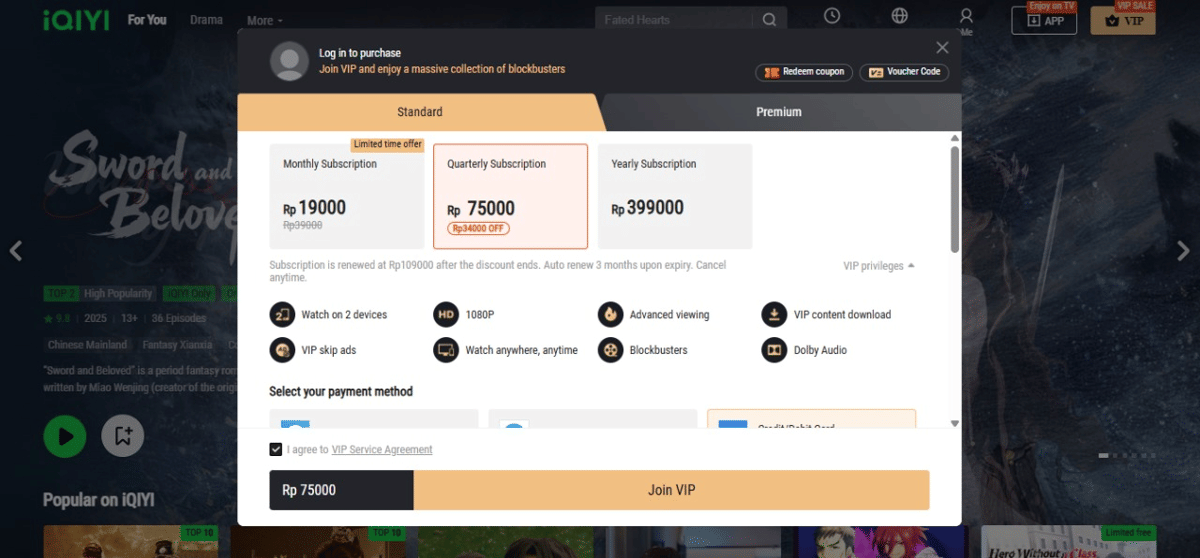The width and height of the screenshot is (1200, 558).
Task: Uncheck the VIP Service Agreement checkbox
Action: 276,450
